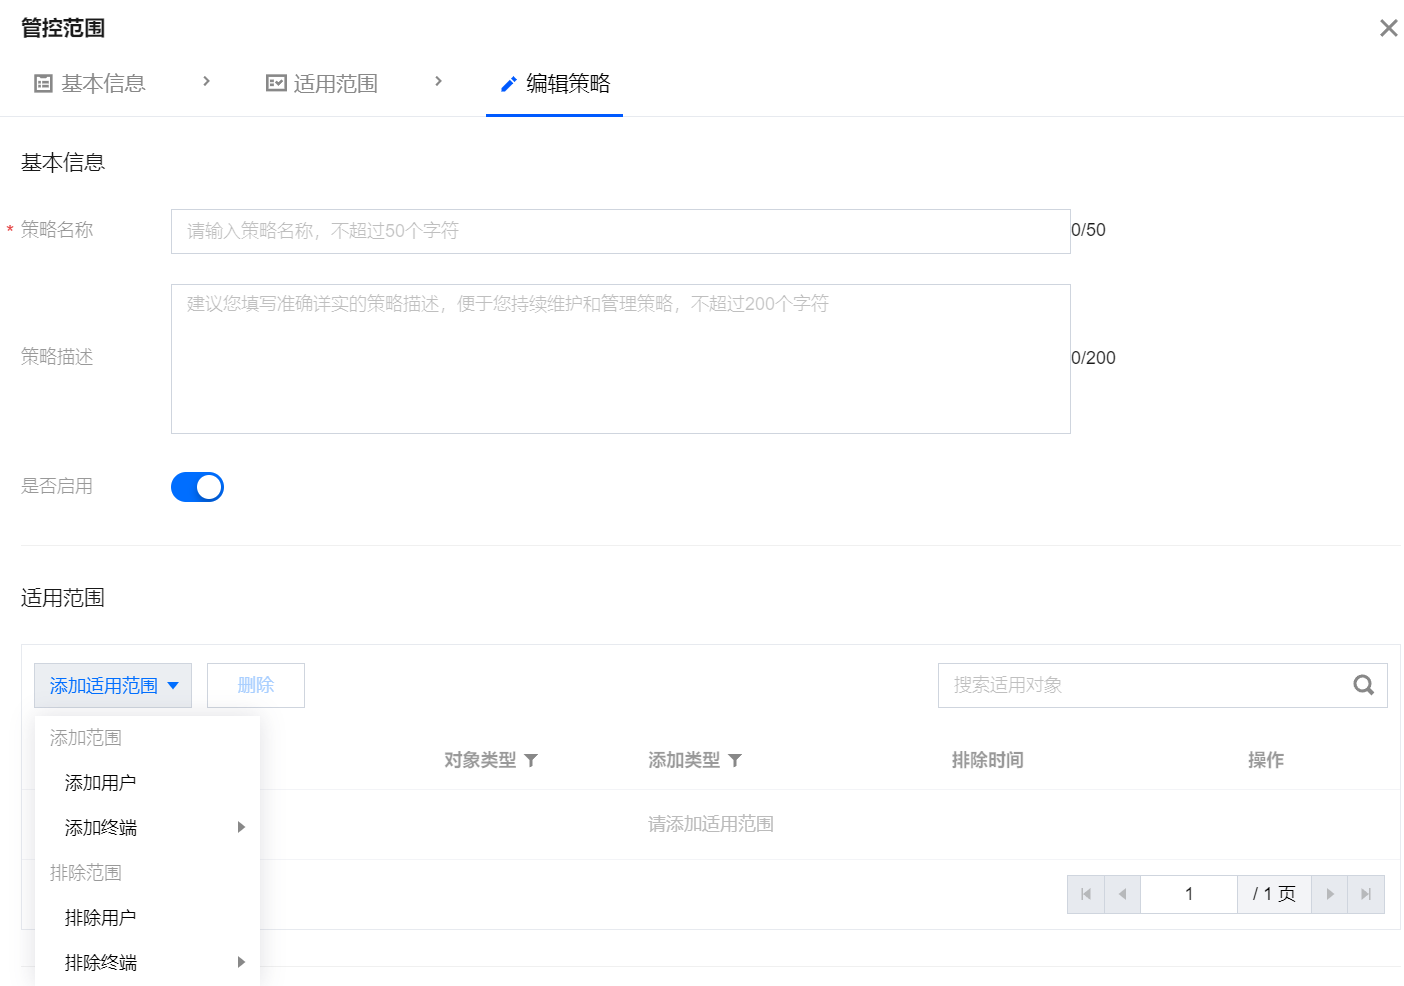1404x986 pixels.
Task: Click the first-page pagination icon
Action: click(x=1085, y=894)
